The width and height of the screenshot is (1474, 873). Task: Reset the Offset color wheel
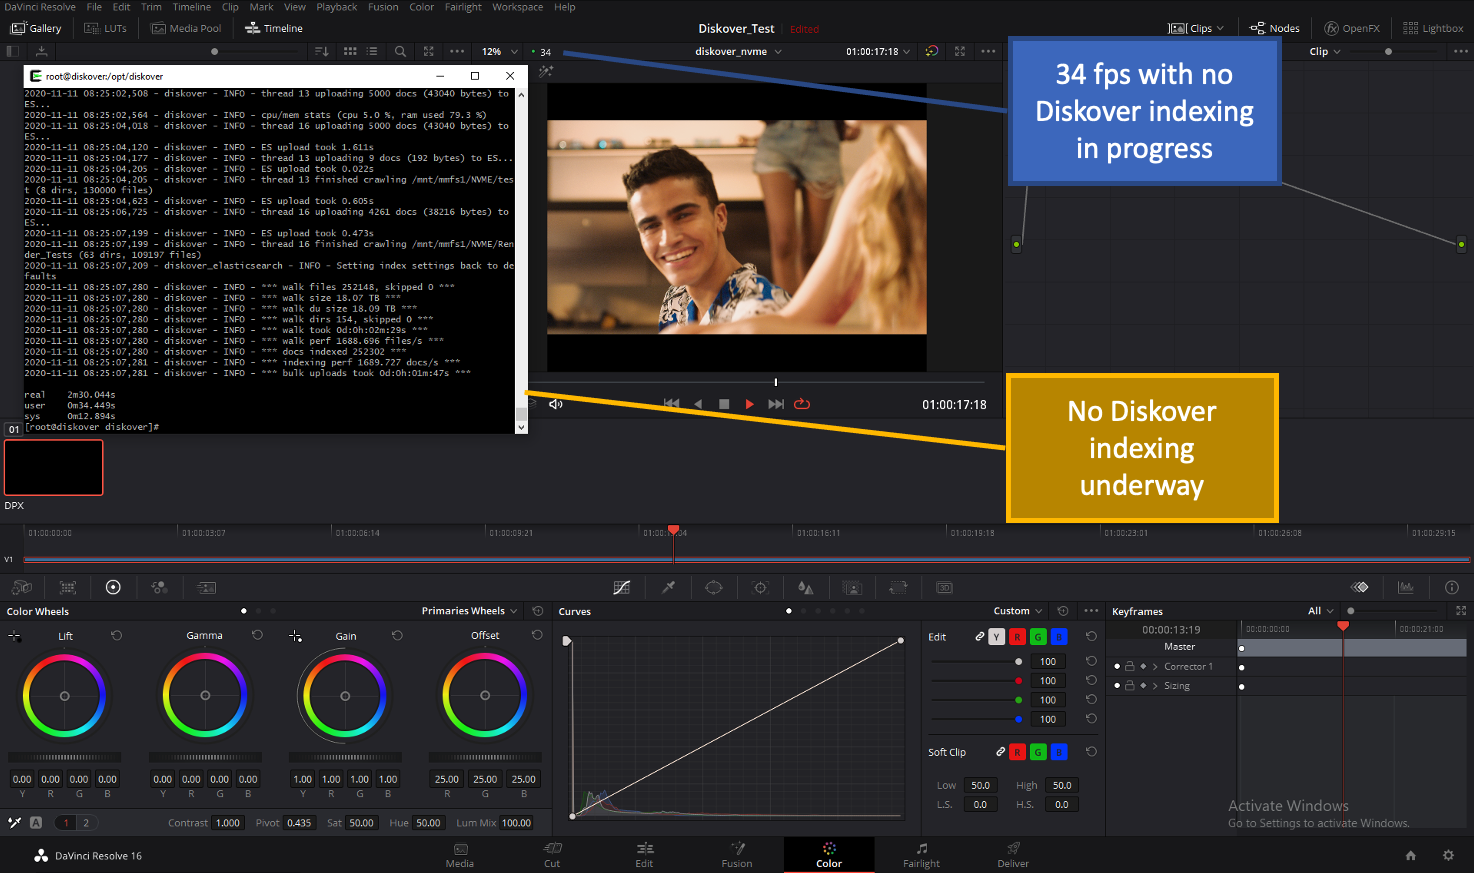click(537, 636)
